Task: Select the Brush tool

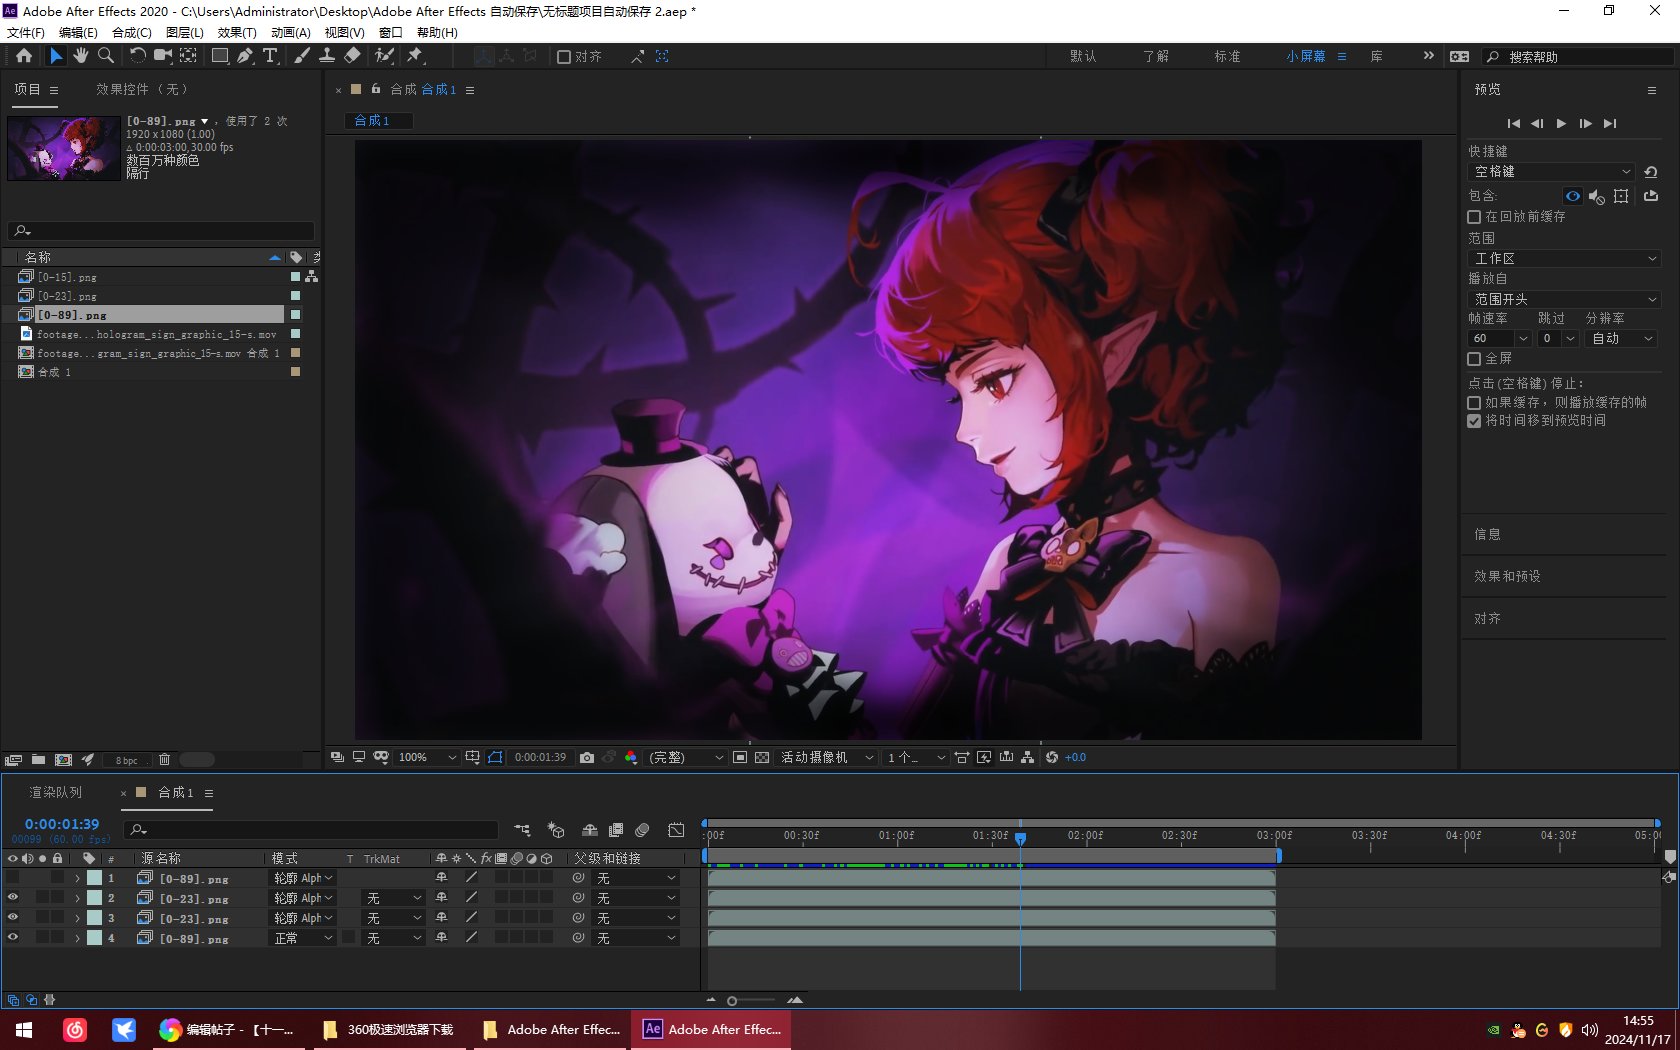Action: pos(302,56)
